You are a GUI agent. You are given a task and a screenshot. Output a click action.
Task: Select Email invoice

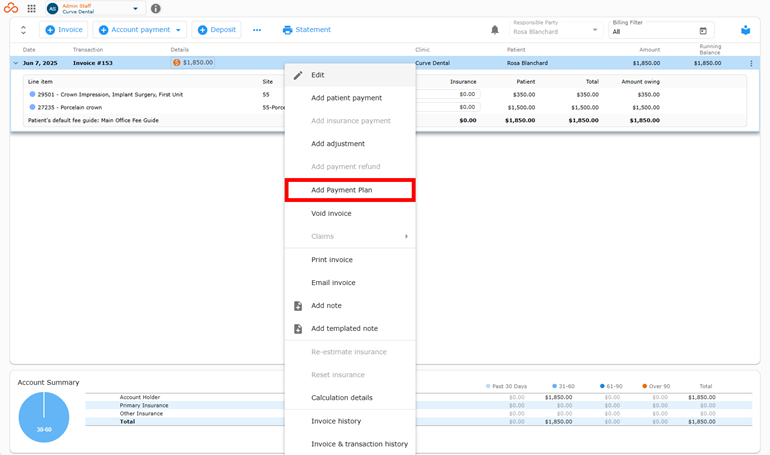(350, 283)
